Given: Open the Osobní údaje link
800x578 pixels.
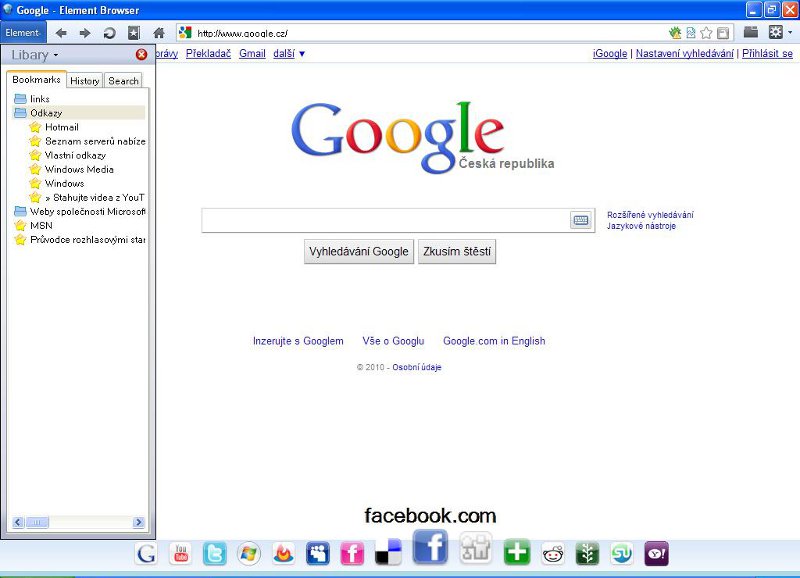Looking at the screenshot, I should click(x=416, y=367).
